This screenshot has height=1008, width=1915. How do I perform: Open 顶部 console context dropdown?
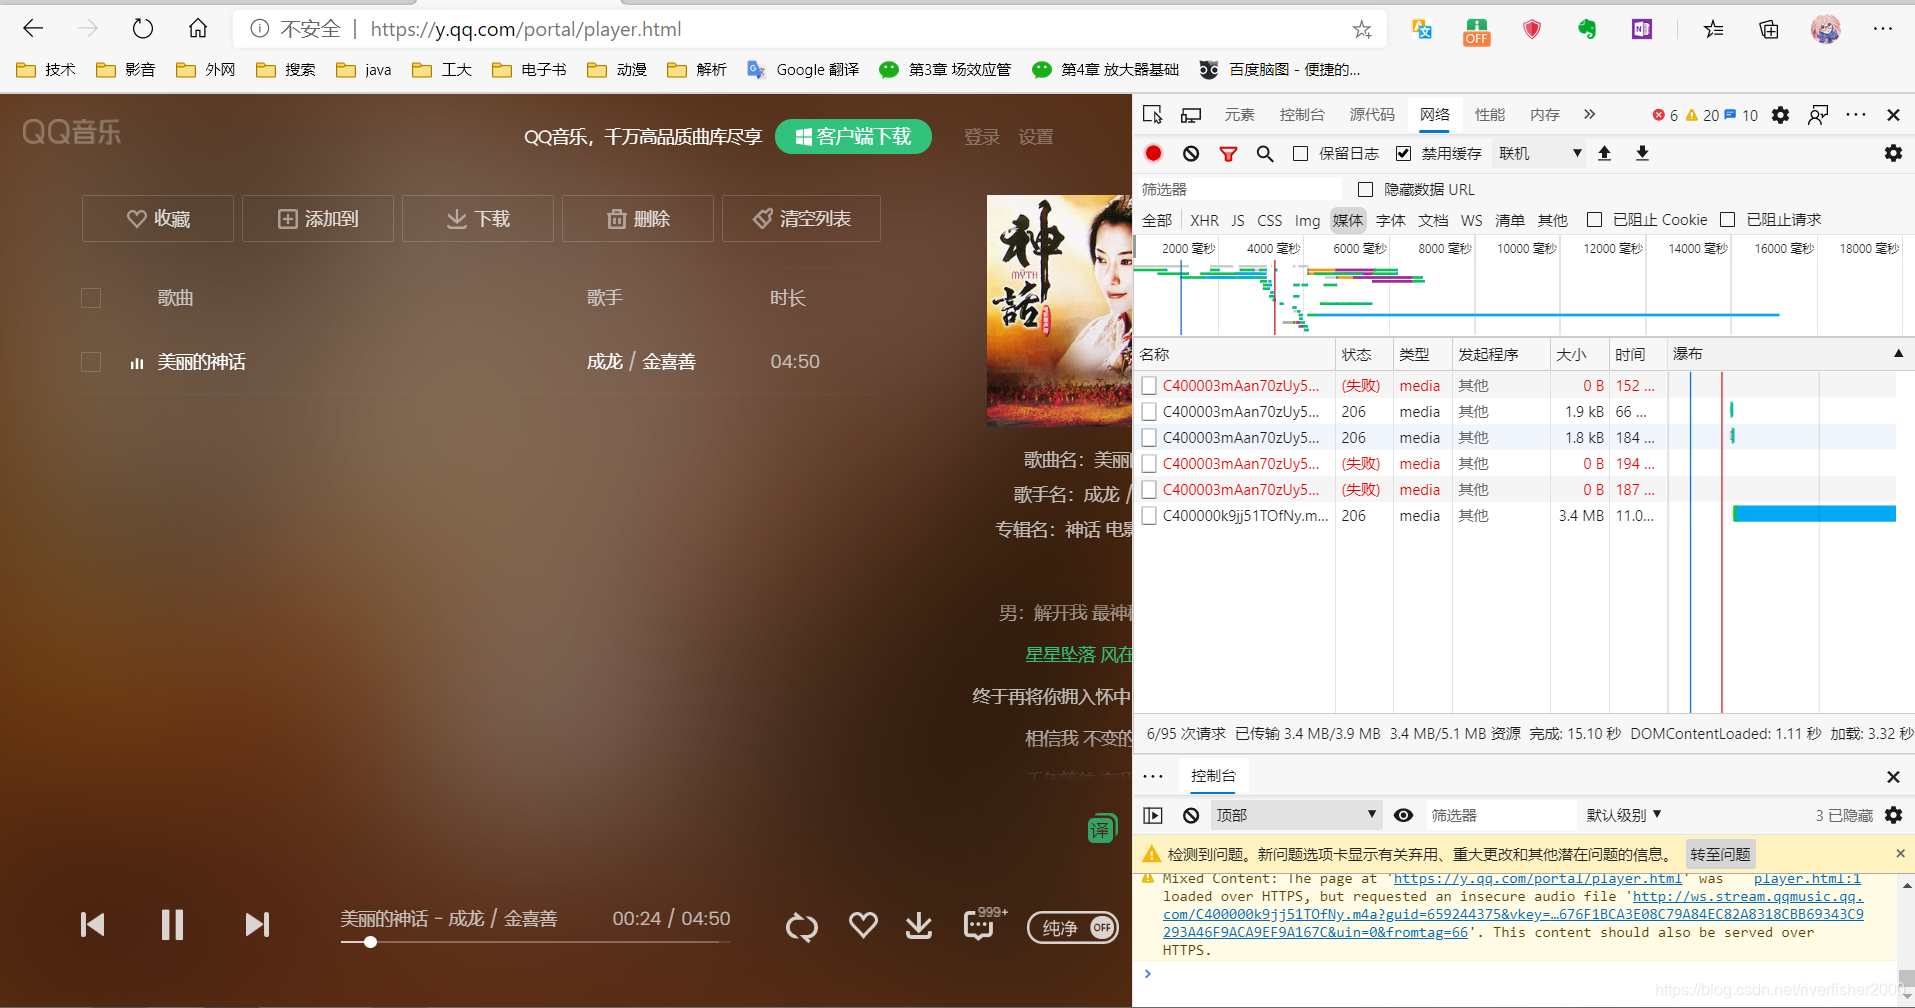coord(1296,815)
